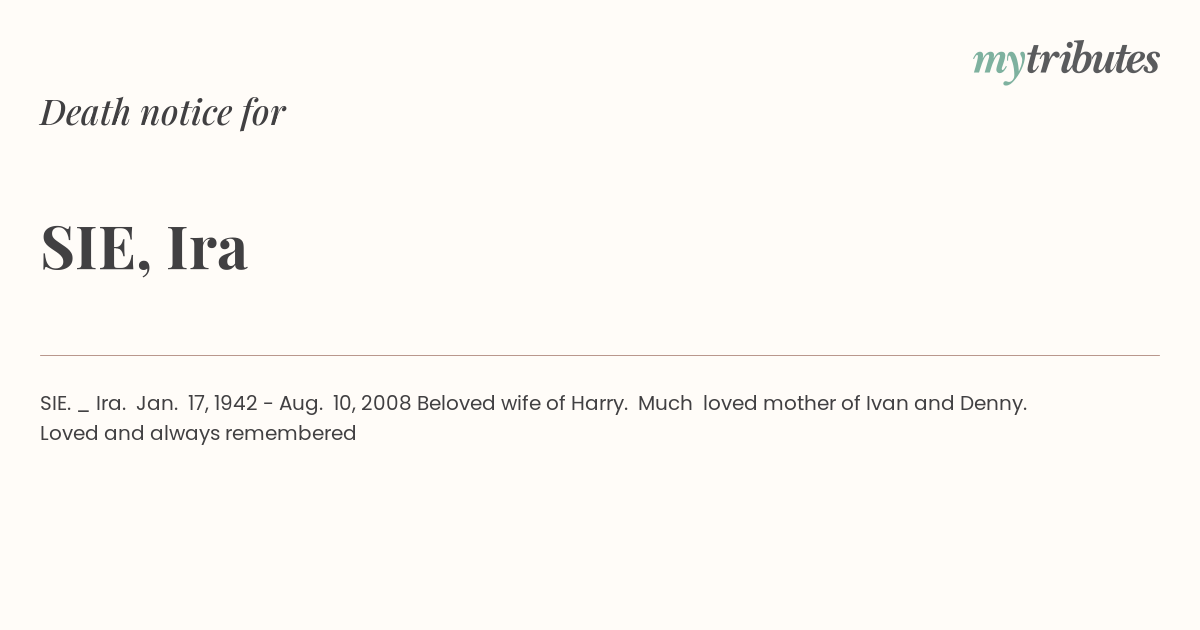This screenshot has width=1200, height=630.
Task: Click the word "Death" in italic heading
Action: [x=85, y=112]
